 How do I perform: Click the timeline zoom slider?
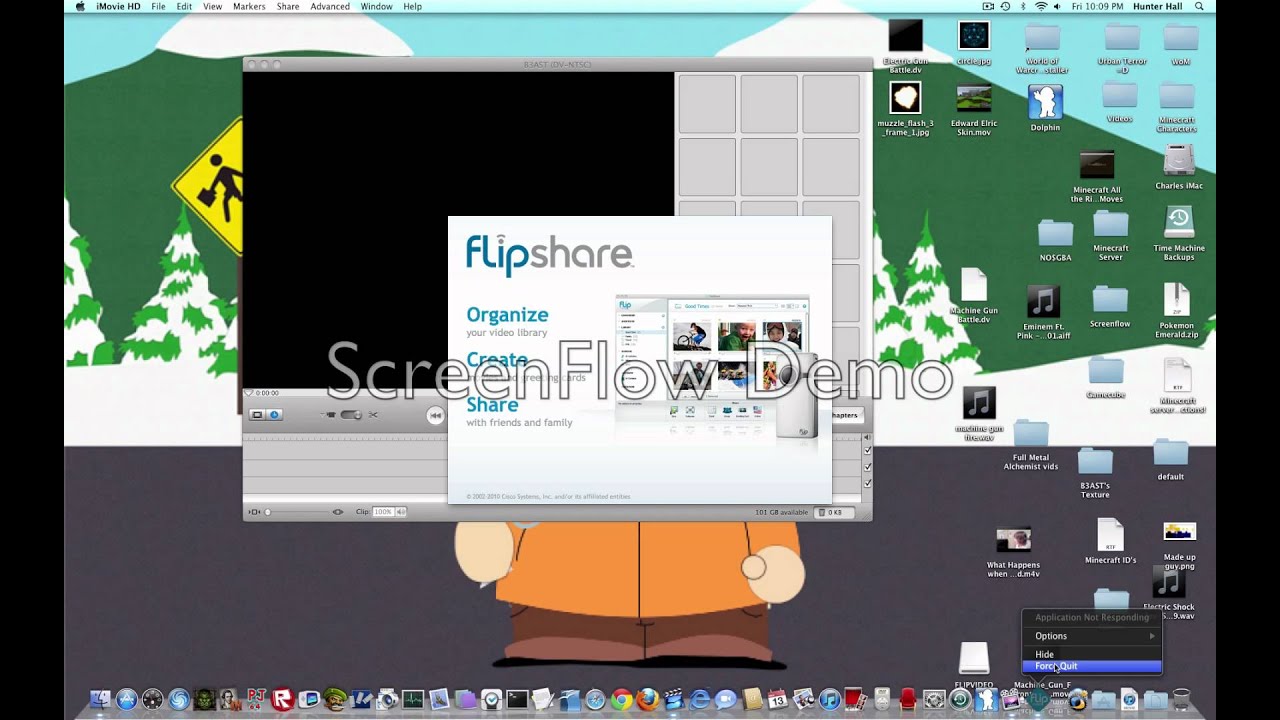[298, 512]
